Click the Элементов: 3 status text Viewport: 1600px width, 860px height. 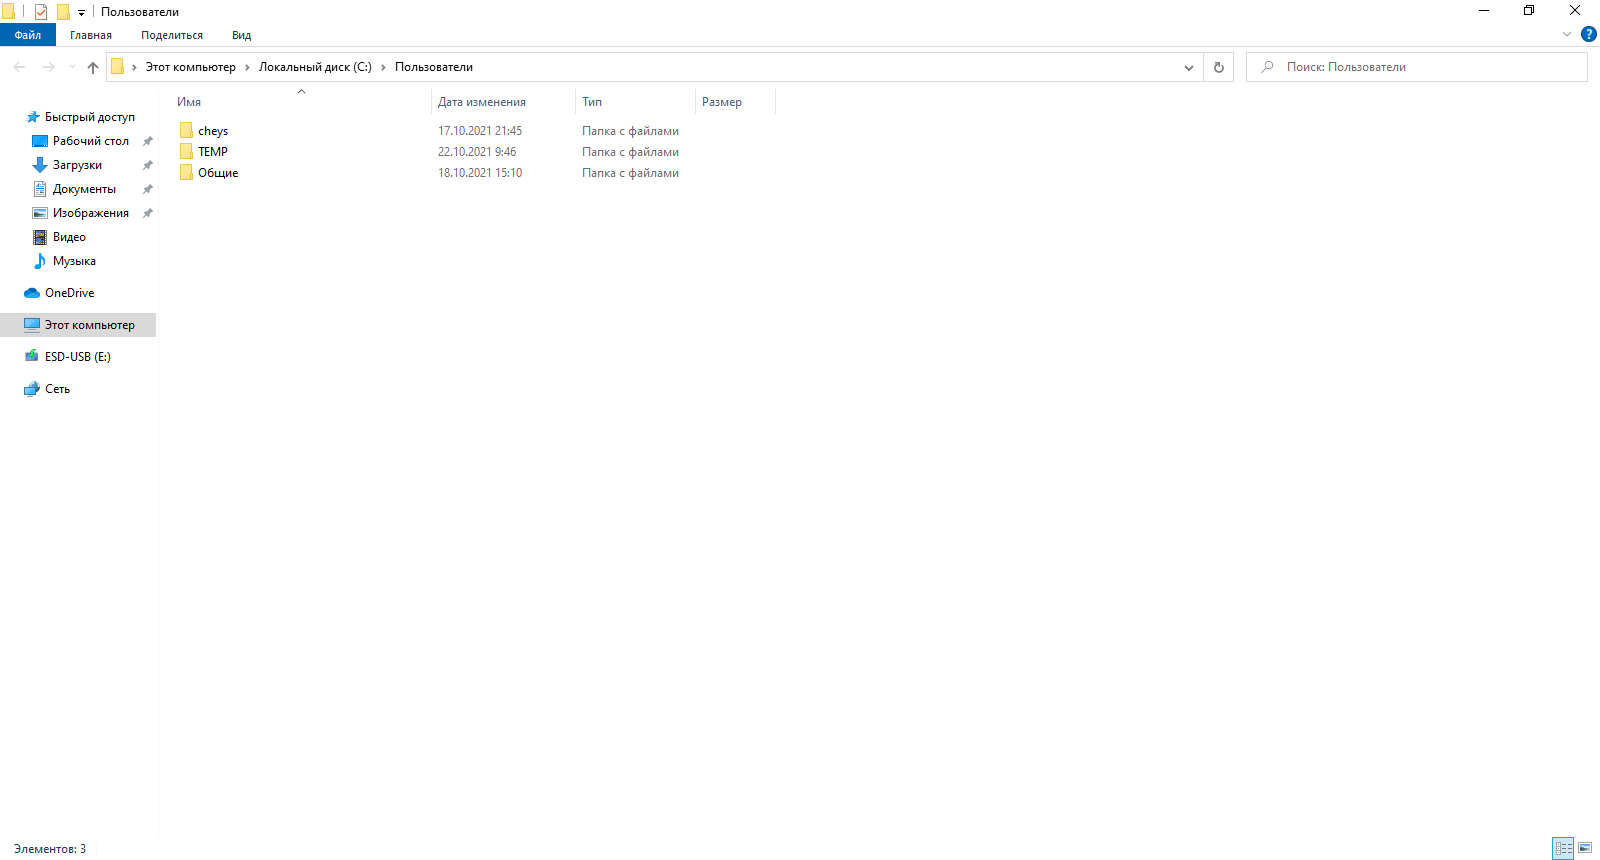(x=50, y=849)
